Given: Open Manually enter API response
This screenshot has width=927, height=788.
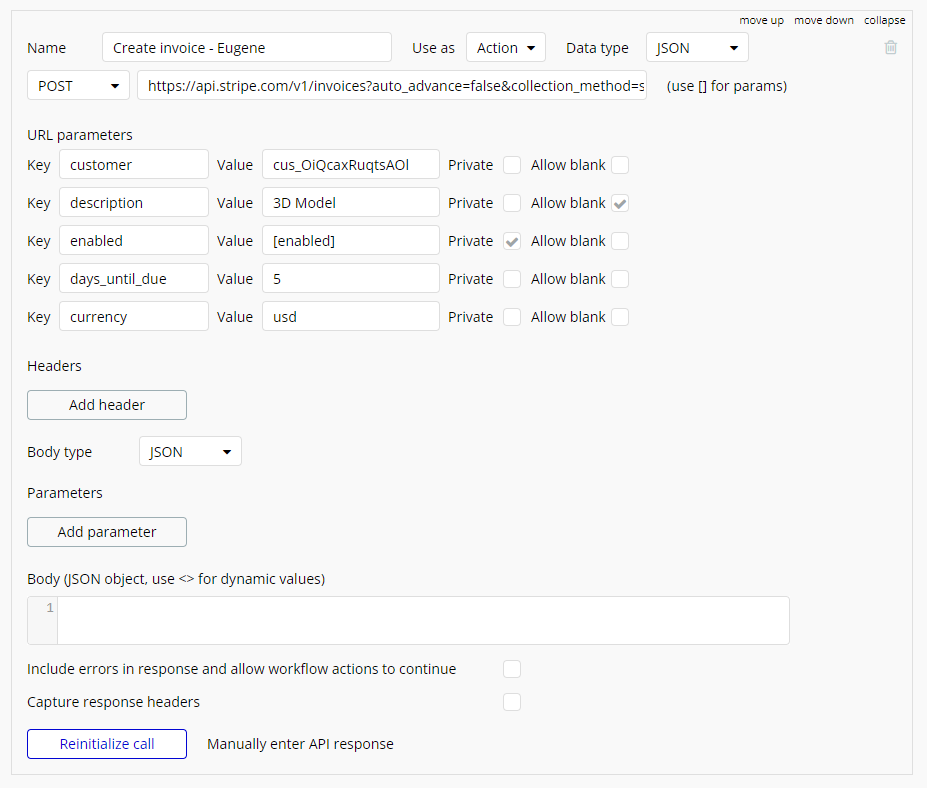Looking at the screenshot, I should pos(300,744).
